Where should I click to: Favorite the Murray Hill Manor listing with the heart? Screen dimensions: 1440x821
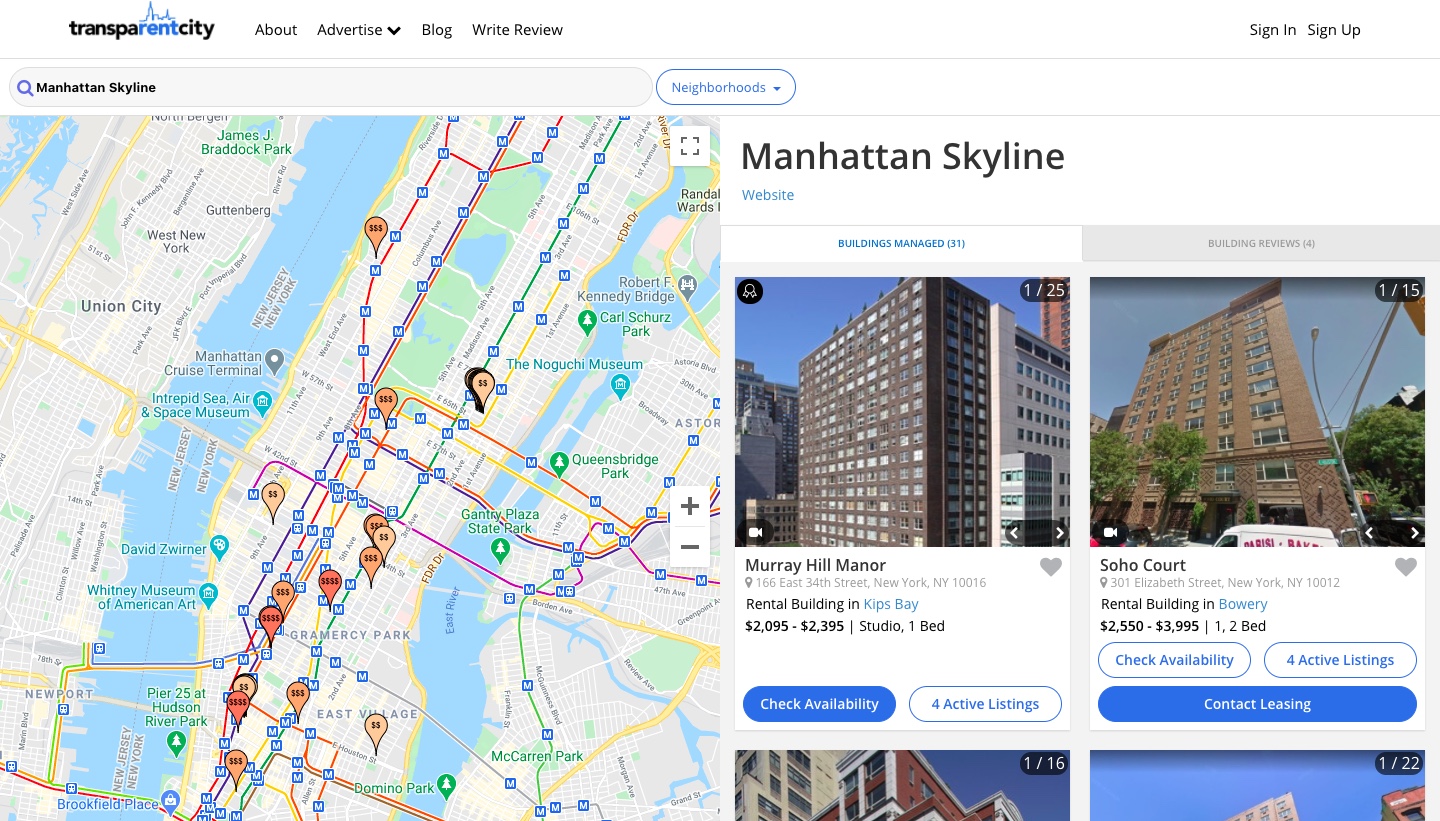click(1051, 566)
